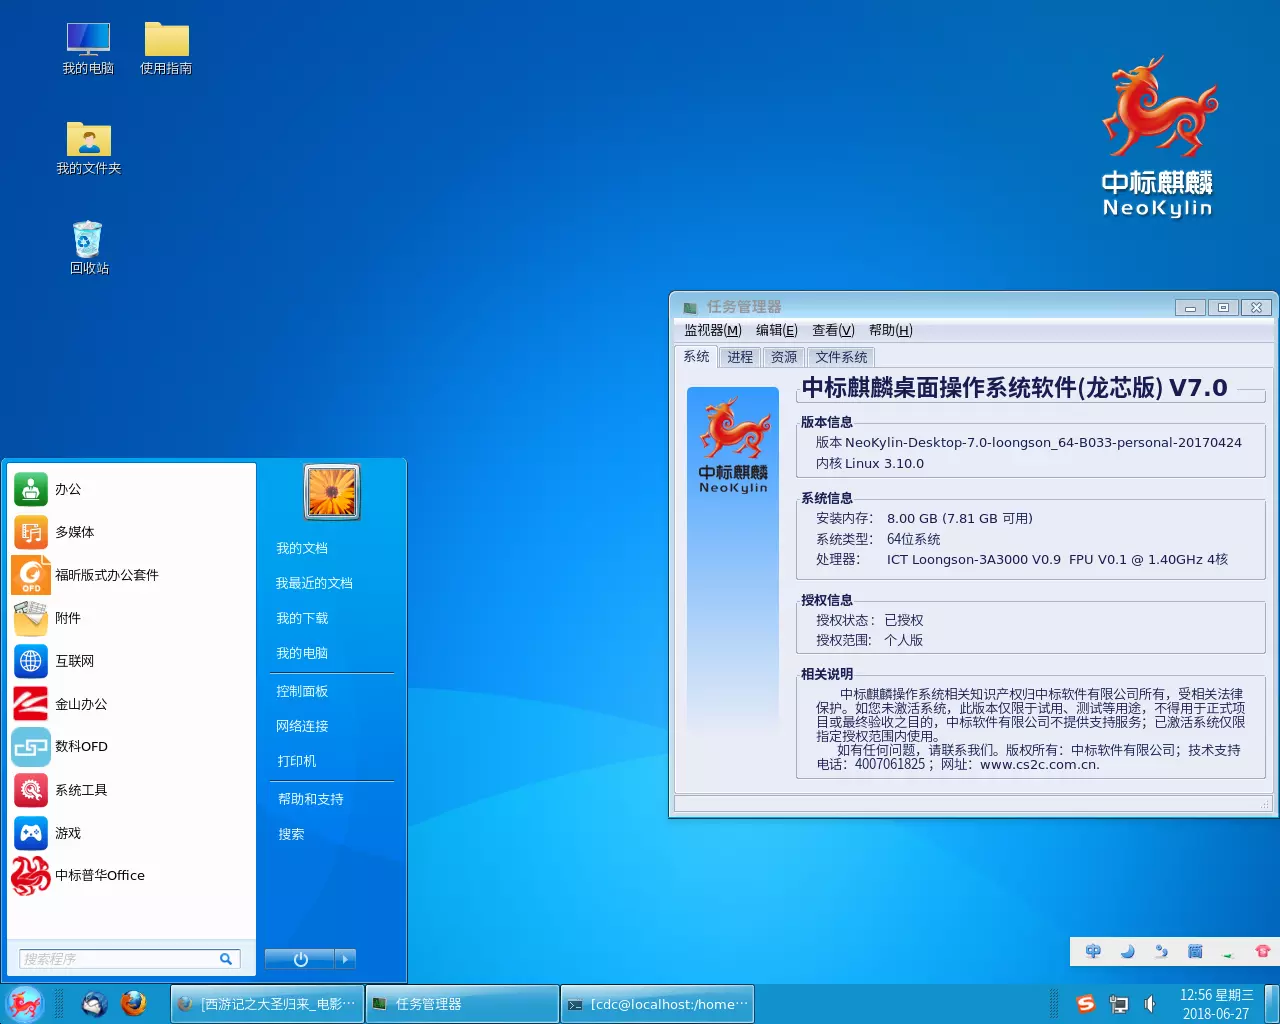Toggle the punctuation icon on input bar
The image size is (1280, 1024).
[x=1161, y=951]
